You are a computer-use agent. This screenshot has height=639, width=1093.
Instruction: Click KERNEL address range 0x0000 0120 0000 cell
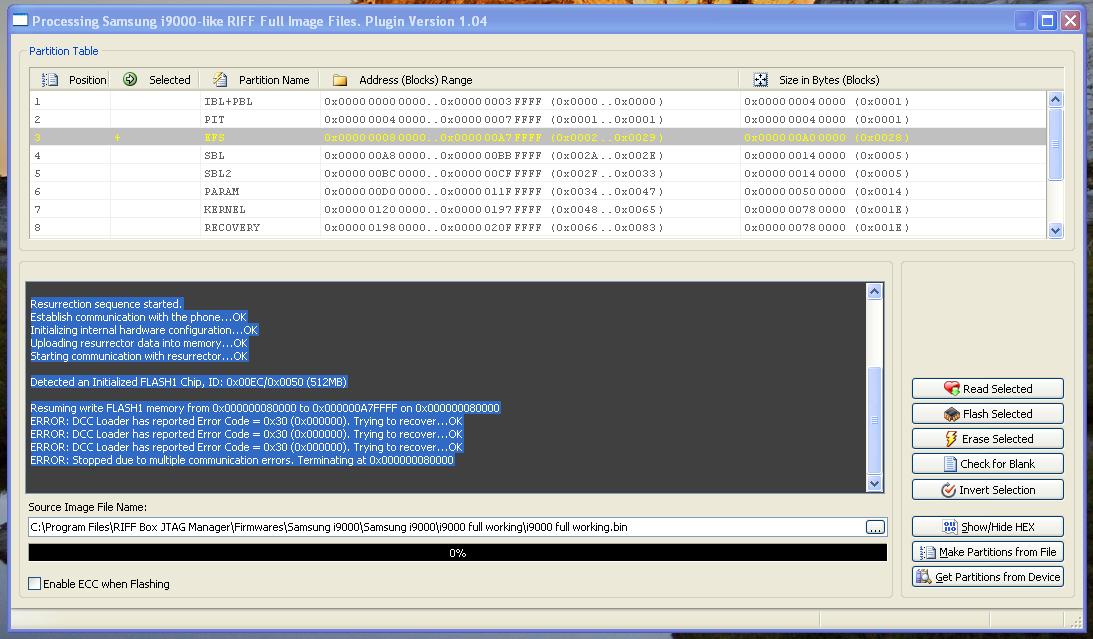point(494,210)
